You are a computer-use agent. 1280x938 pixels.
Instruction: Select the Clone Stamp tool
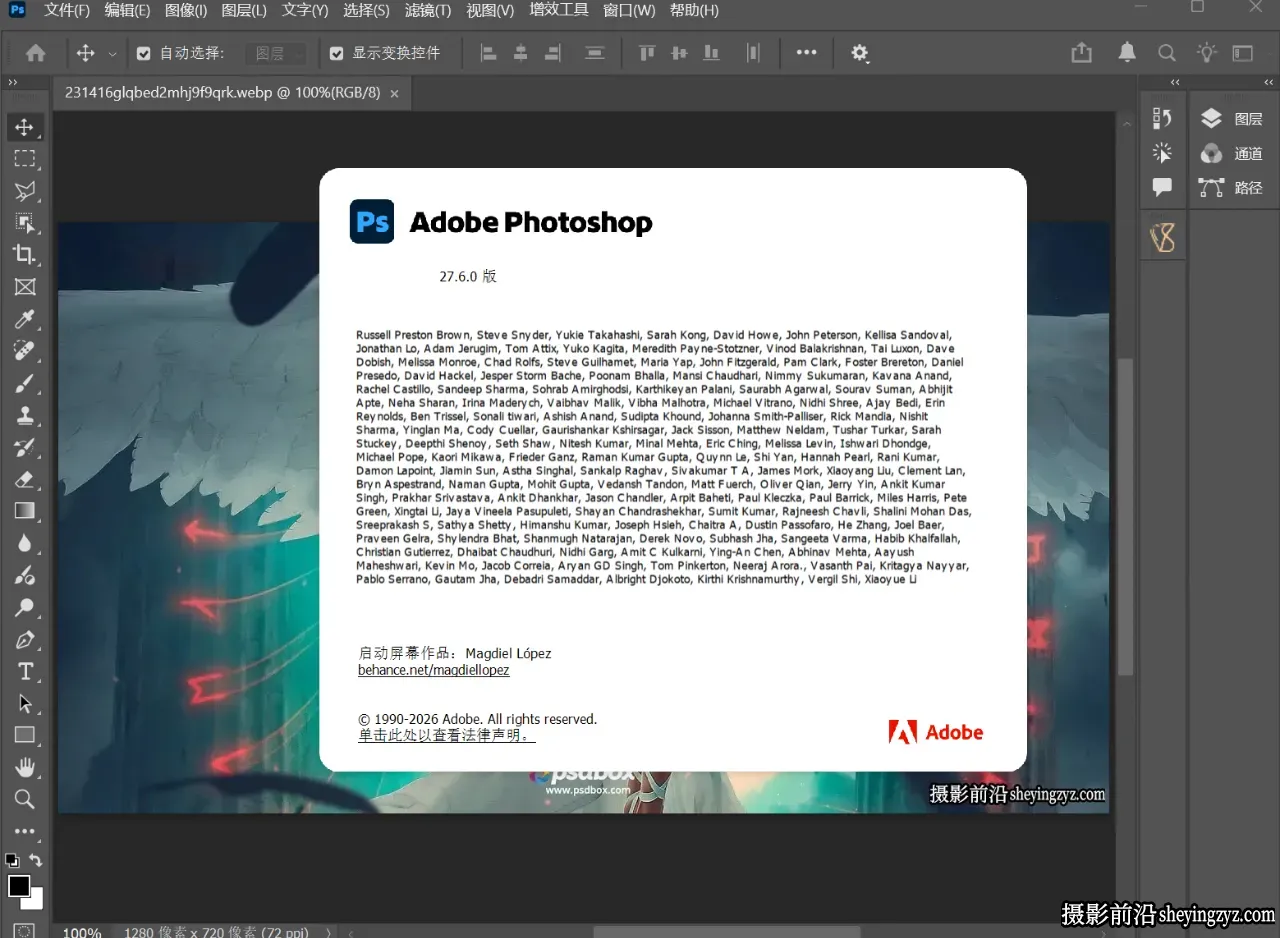(25, 415)
